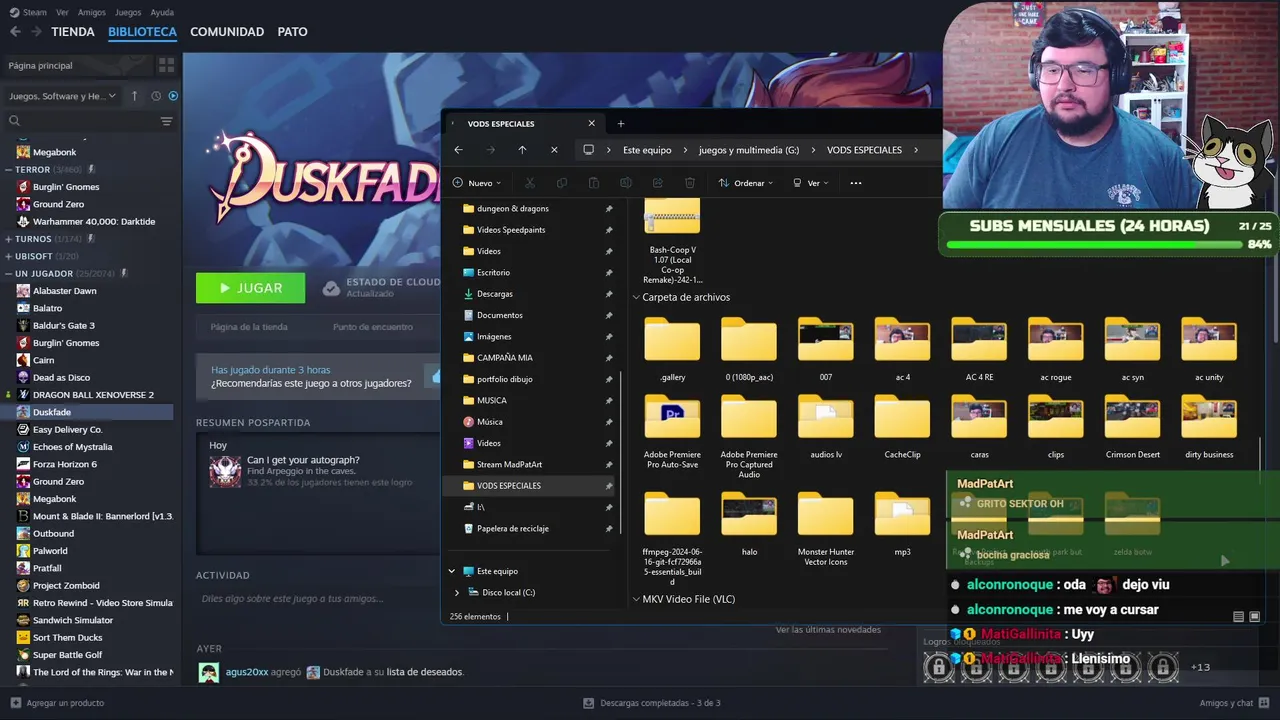
Task: Open Descargas completadas download status
Action: [652, 703]
